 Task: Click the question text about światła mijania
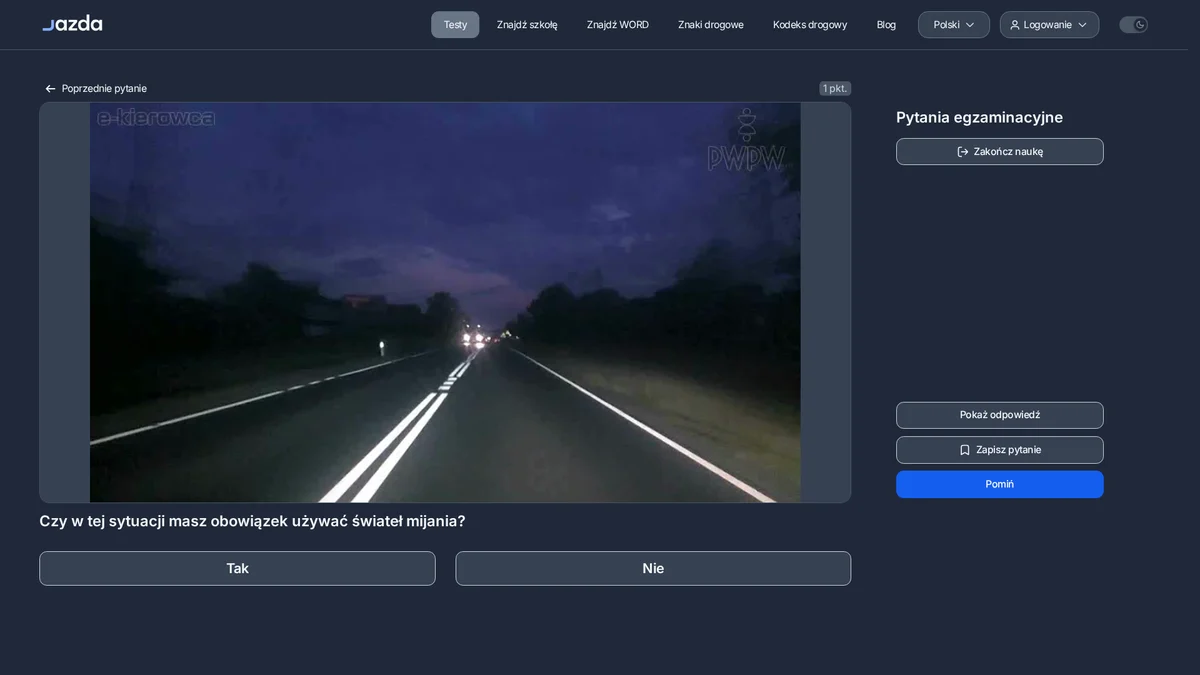pos(252,521)
